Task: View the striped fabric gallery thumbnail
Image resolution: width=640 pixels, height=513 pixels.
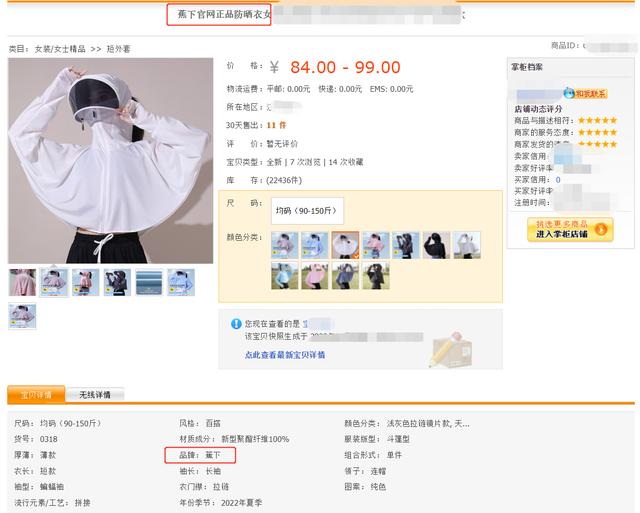Action: coord(149,282)
